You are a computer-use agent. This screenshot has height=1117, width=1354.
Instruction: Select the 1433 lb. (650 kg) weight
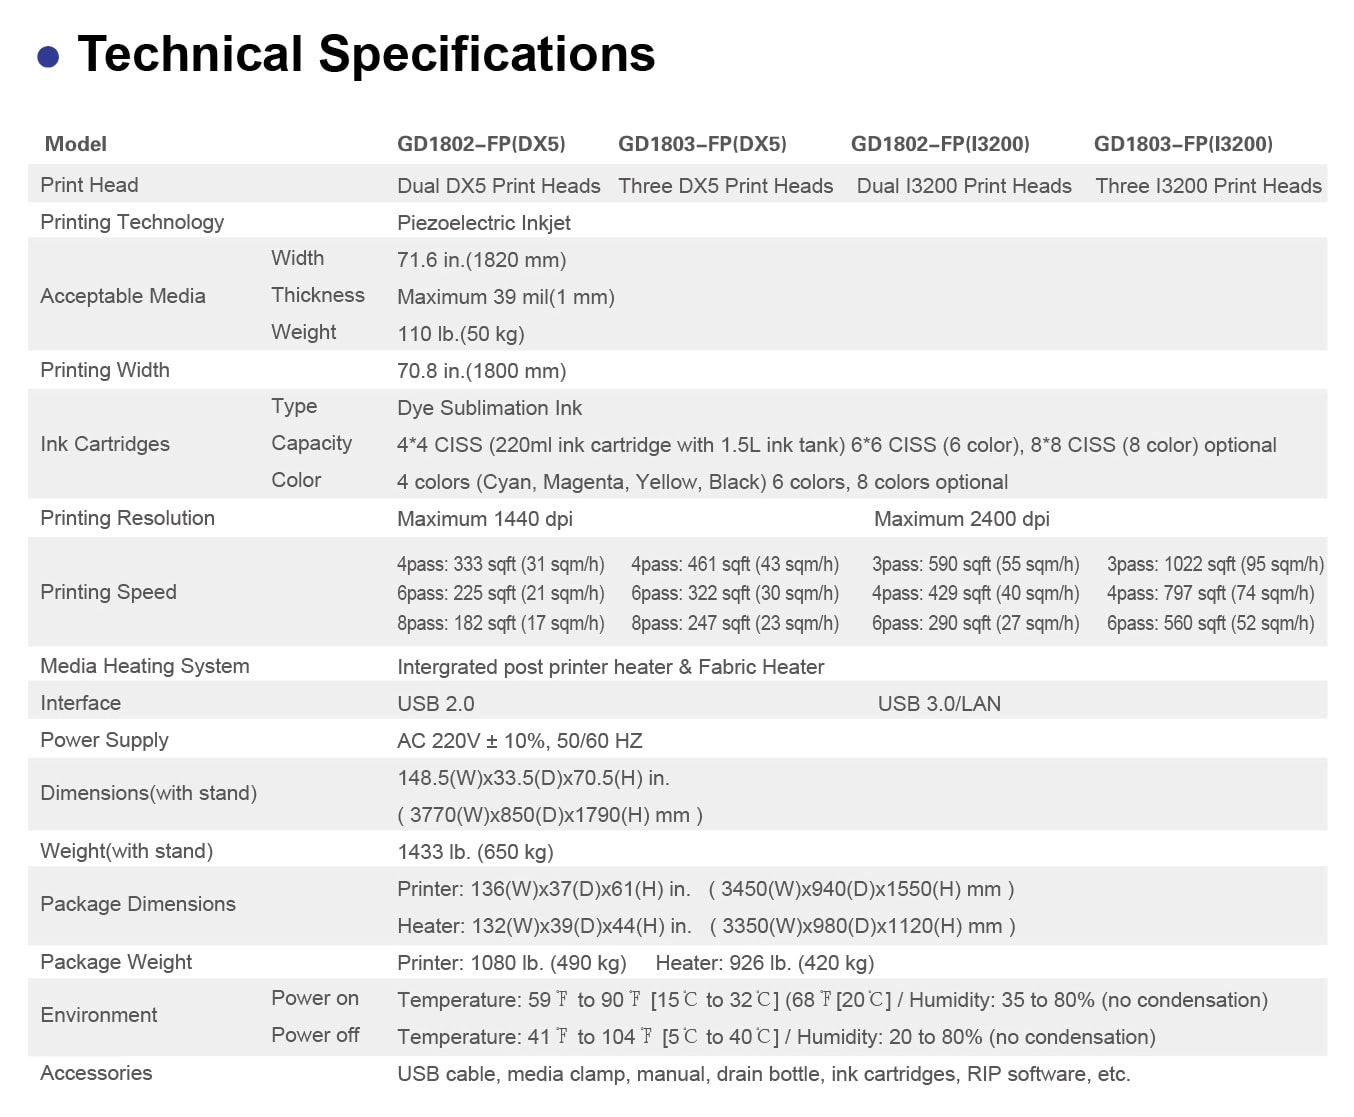pos(475,852)
